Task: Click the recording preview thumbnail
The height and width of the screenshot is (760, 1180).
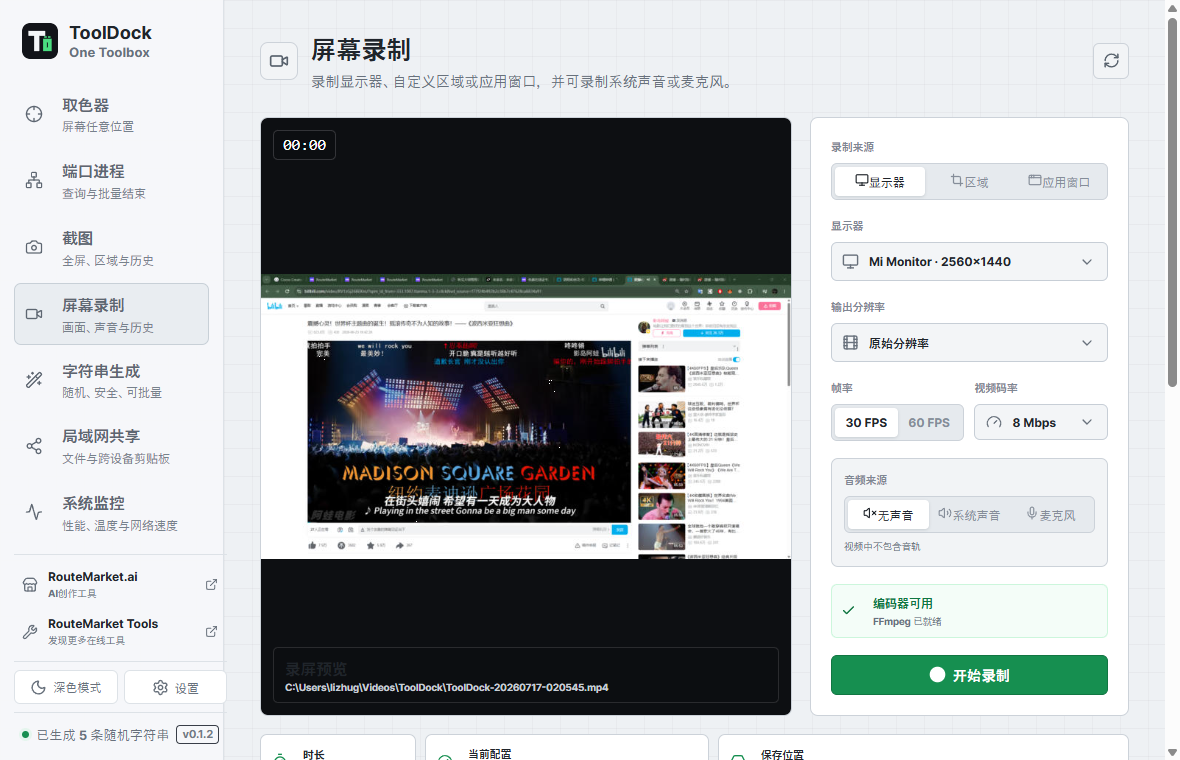Action: click(x=525, y=417)
